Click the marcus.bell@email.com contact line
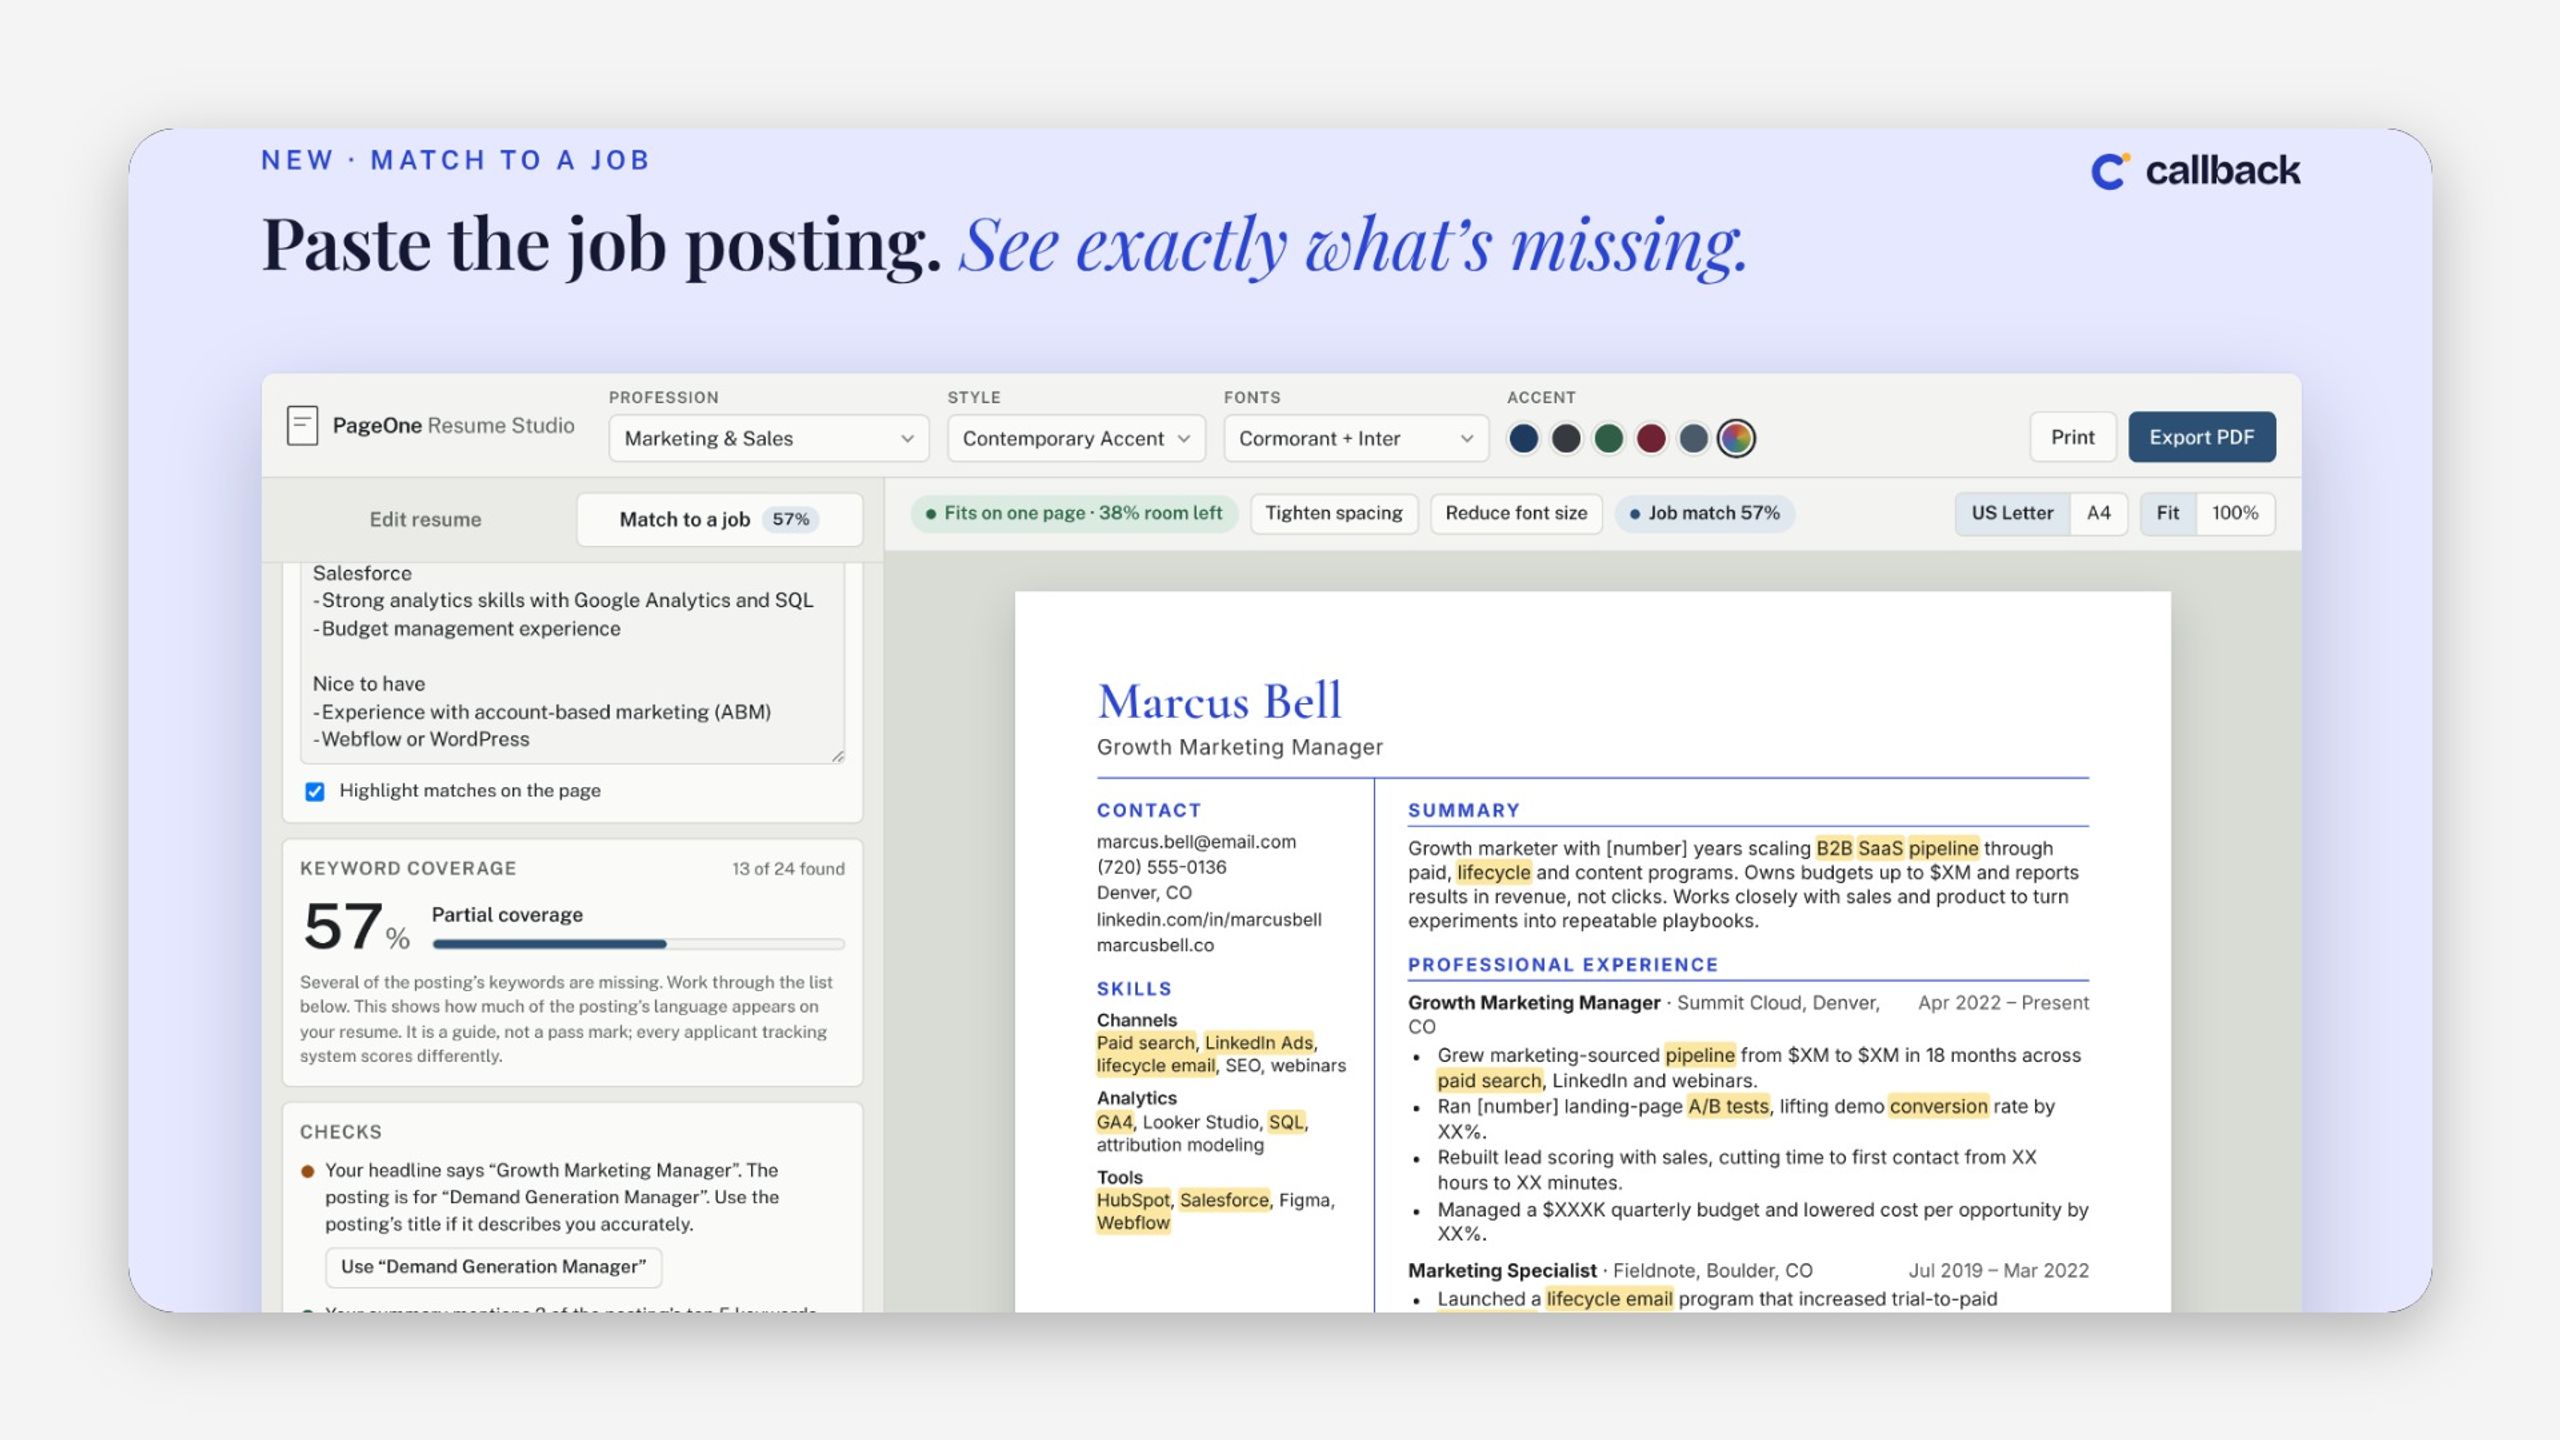Screen dimensions: 2560x1440 (x=1196, y=842)
